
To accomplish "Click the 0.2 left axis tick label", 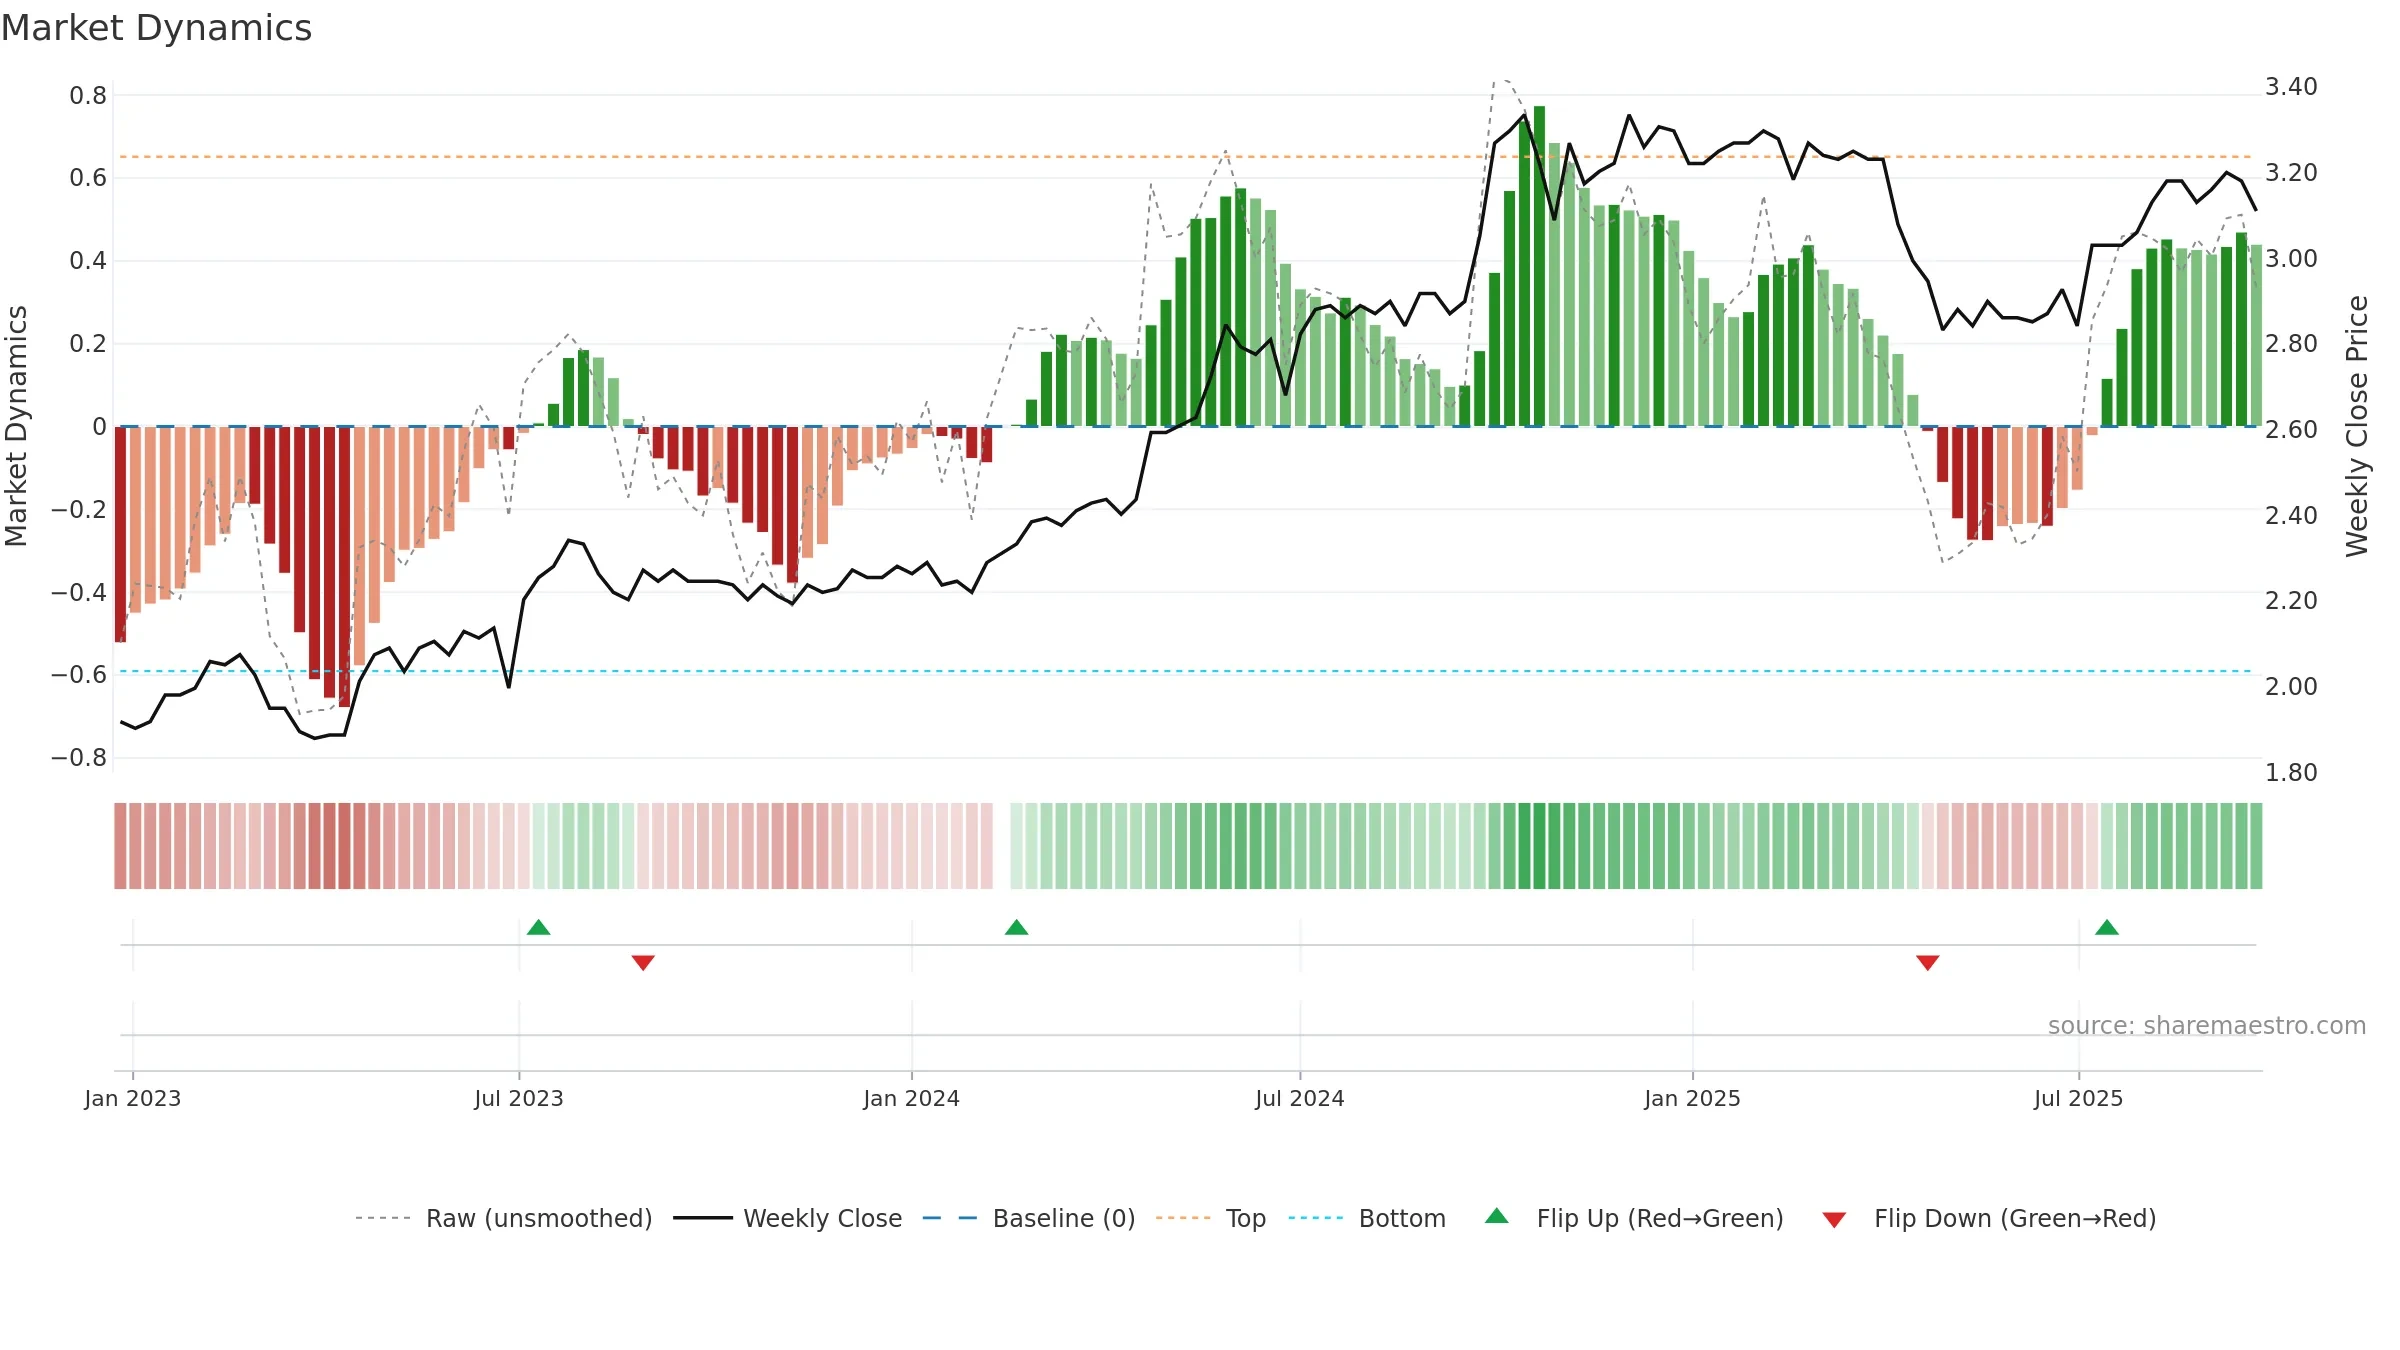I will 88,344.
